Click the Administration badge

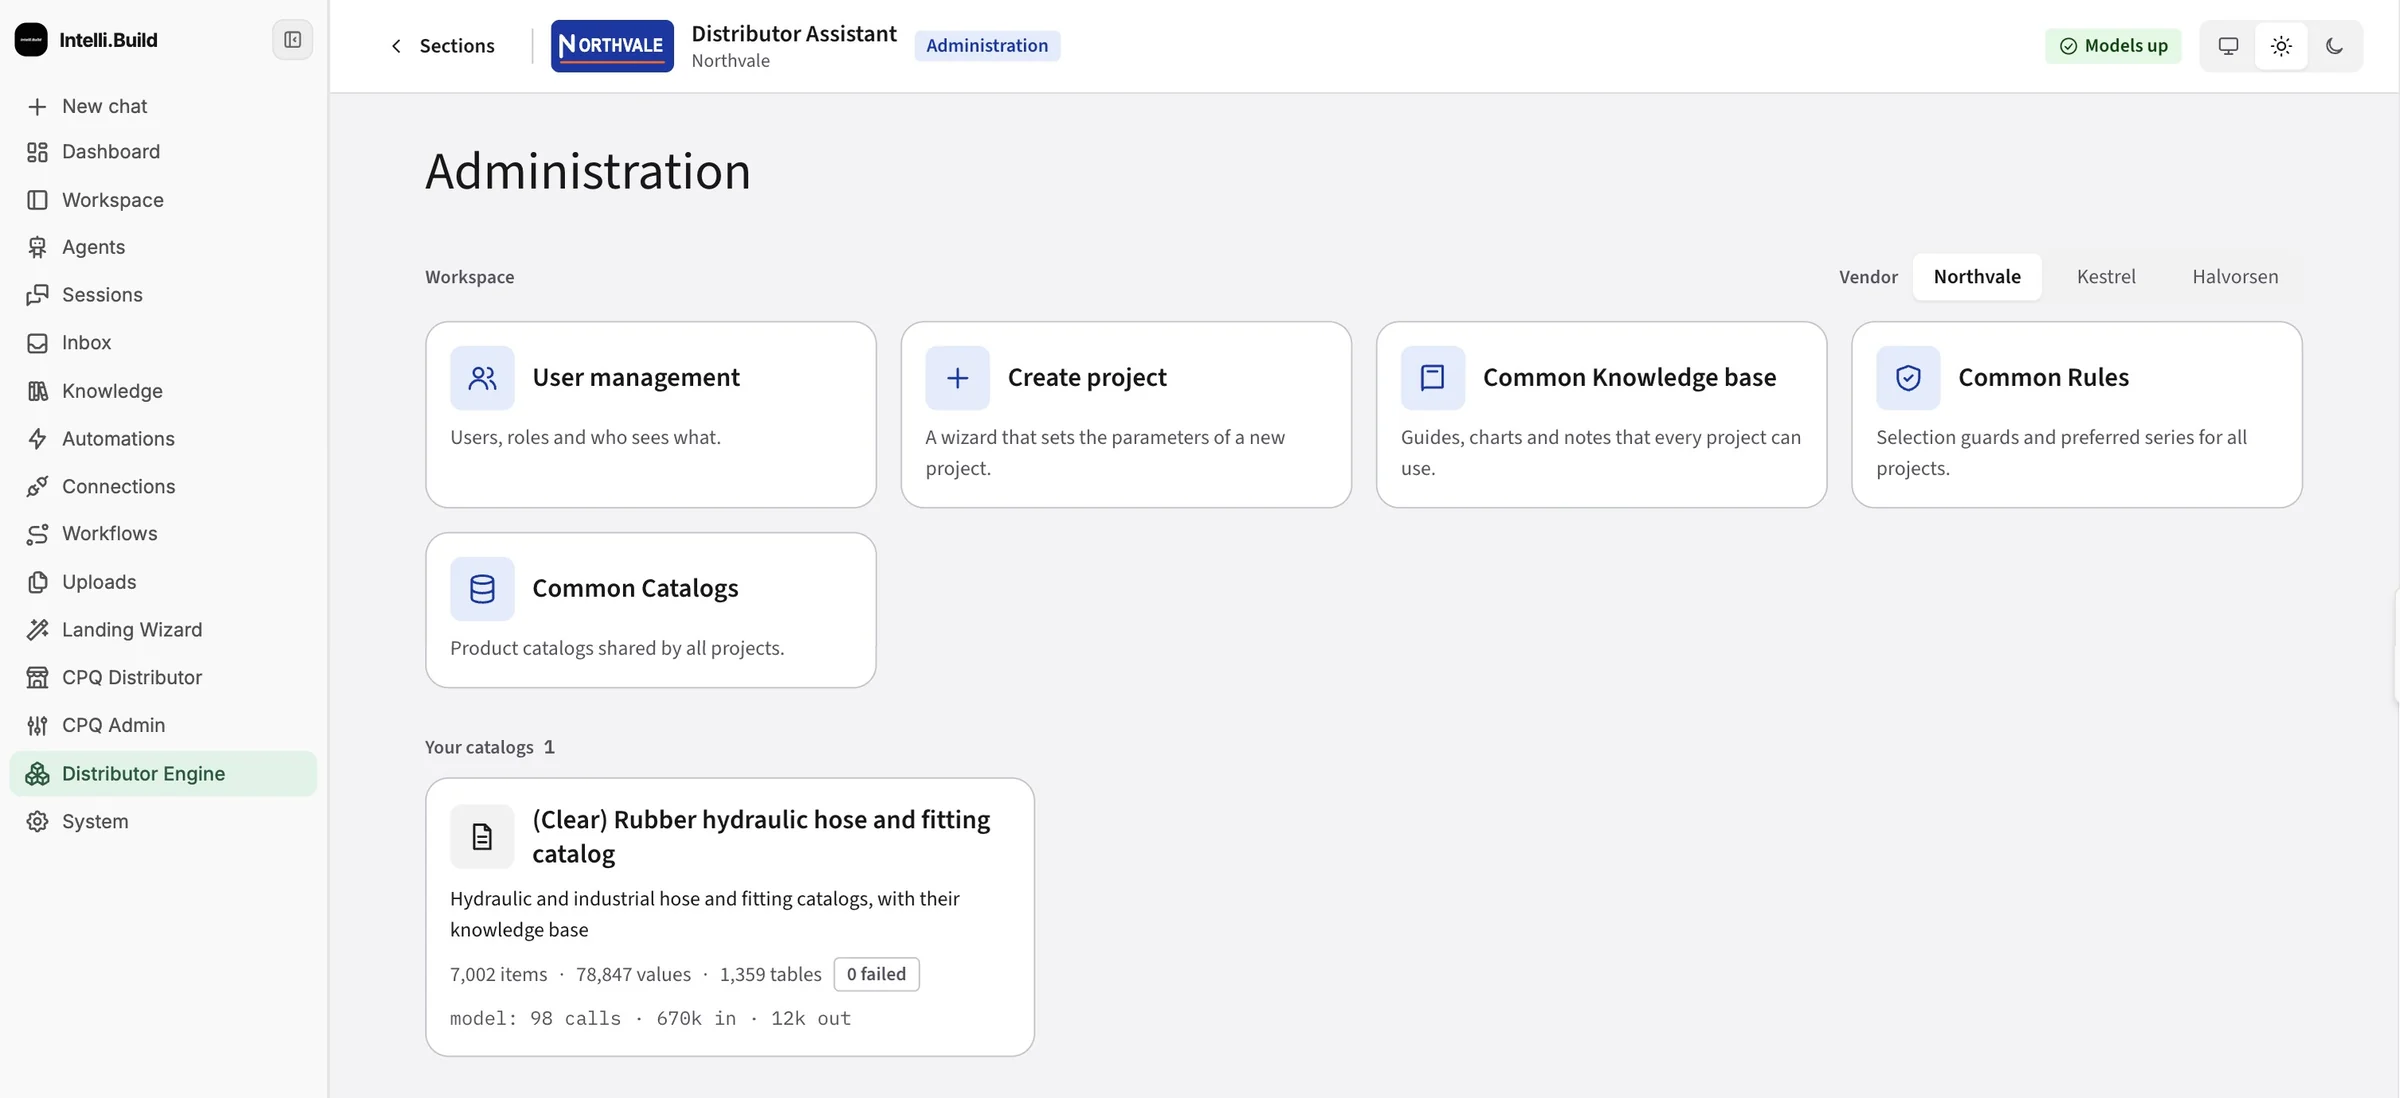coord(987,46)
